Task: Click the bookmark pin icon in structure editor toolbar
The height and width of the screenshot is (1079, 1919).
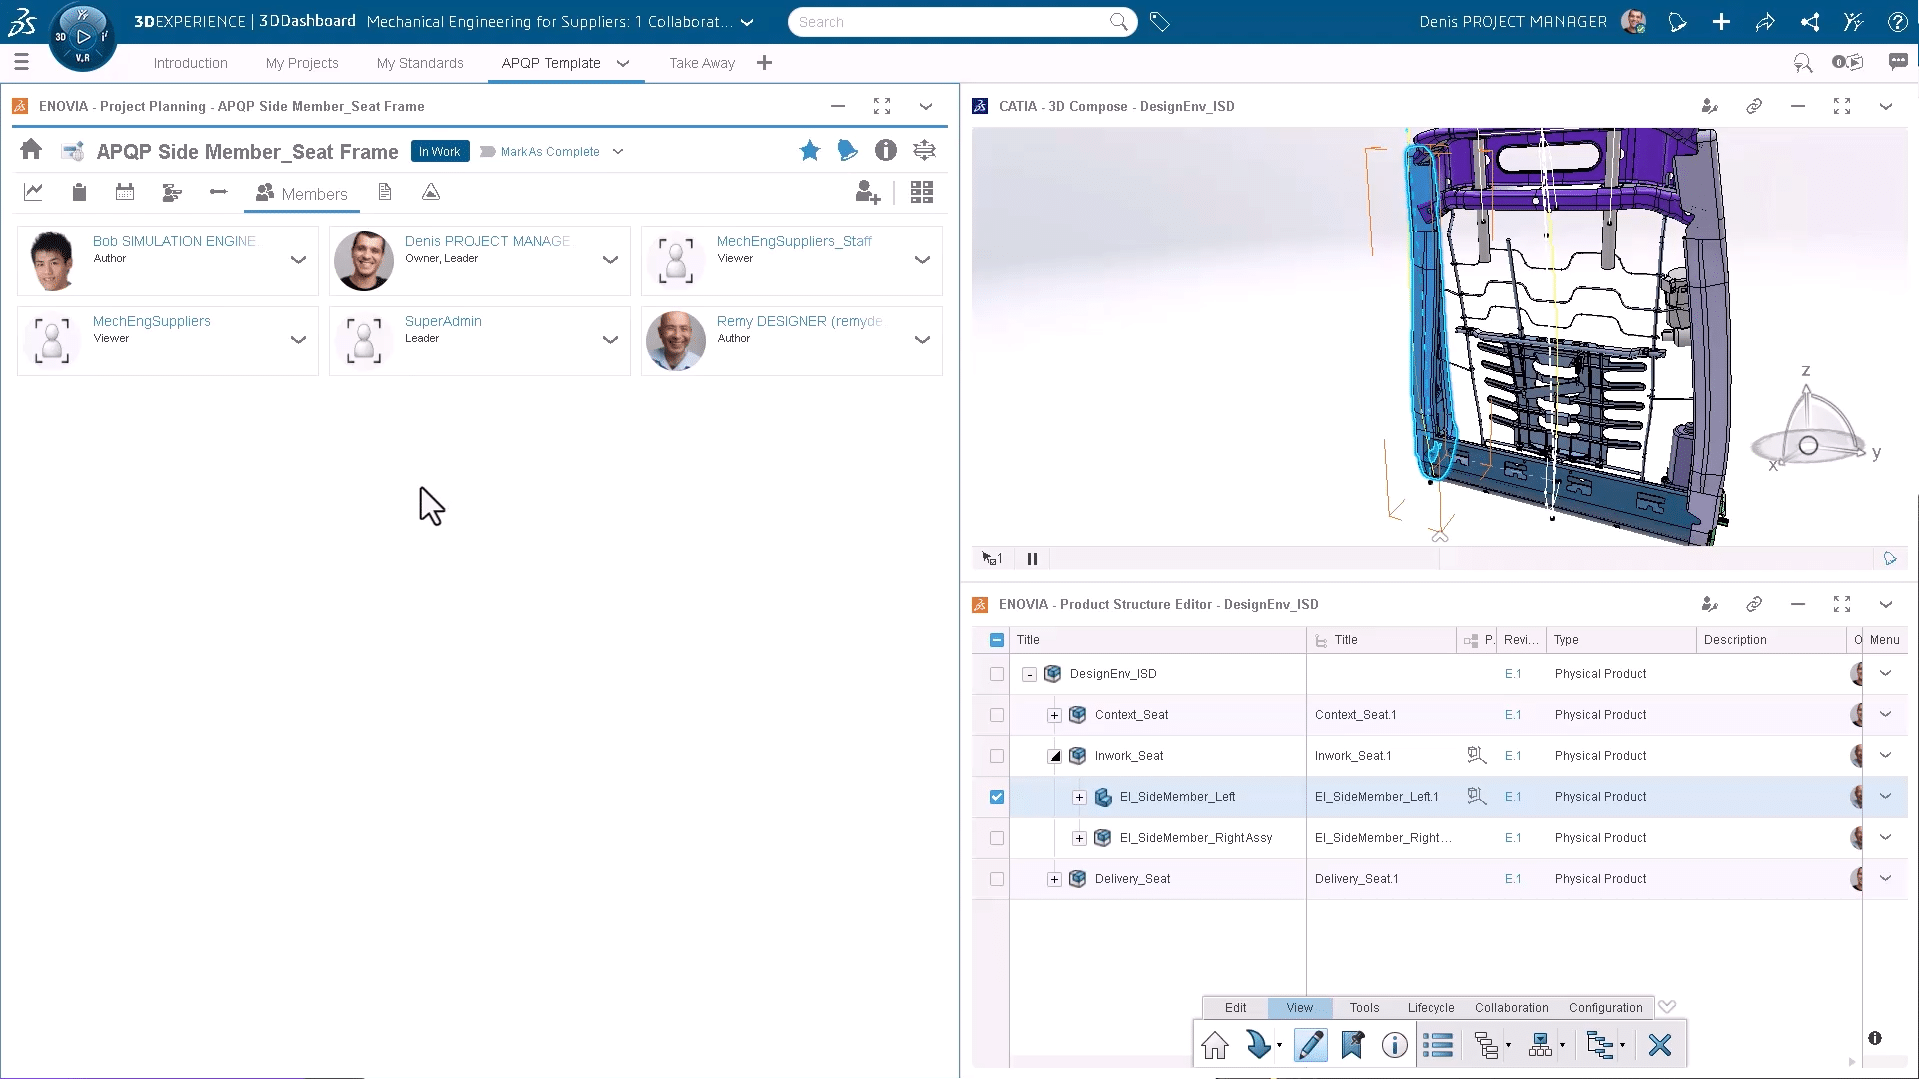Action: coord(1352,1044)
